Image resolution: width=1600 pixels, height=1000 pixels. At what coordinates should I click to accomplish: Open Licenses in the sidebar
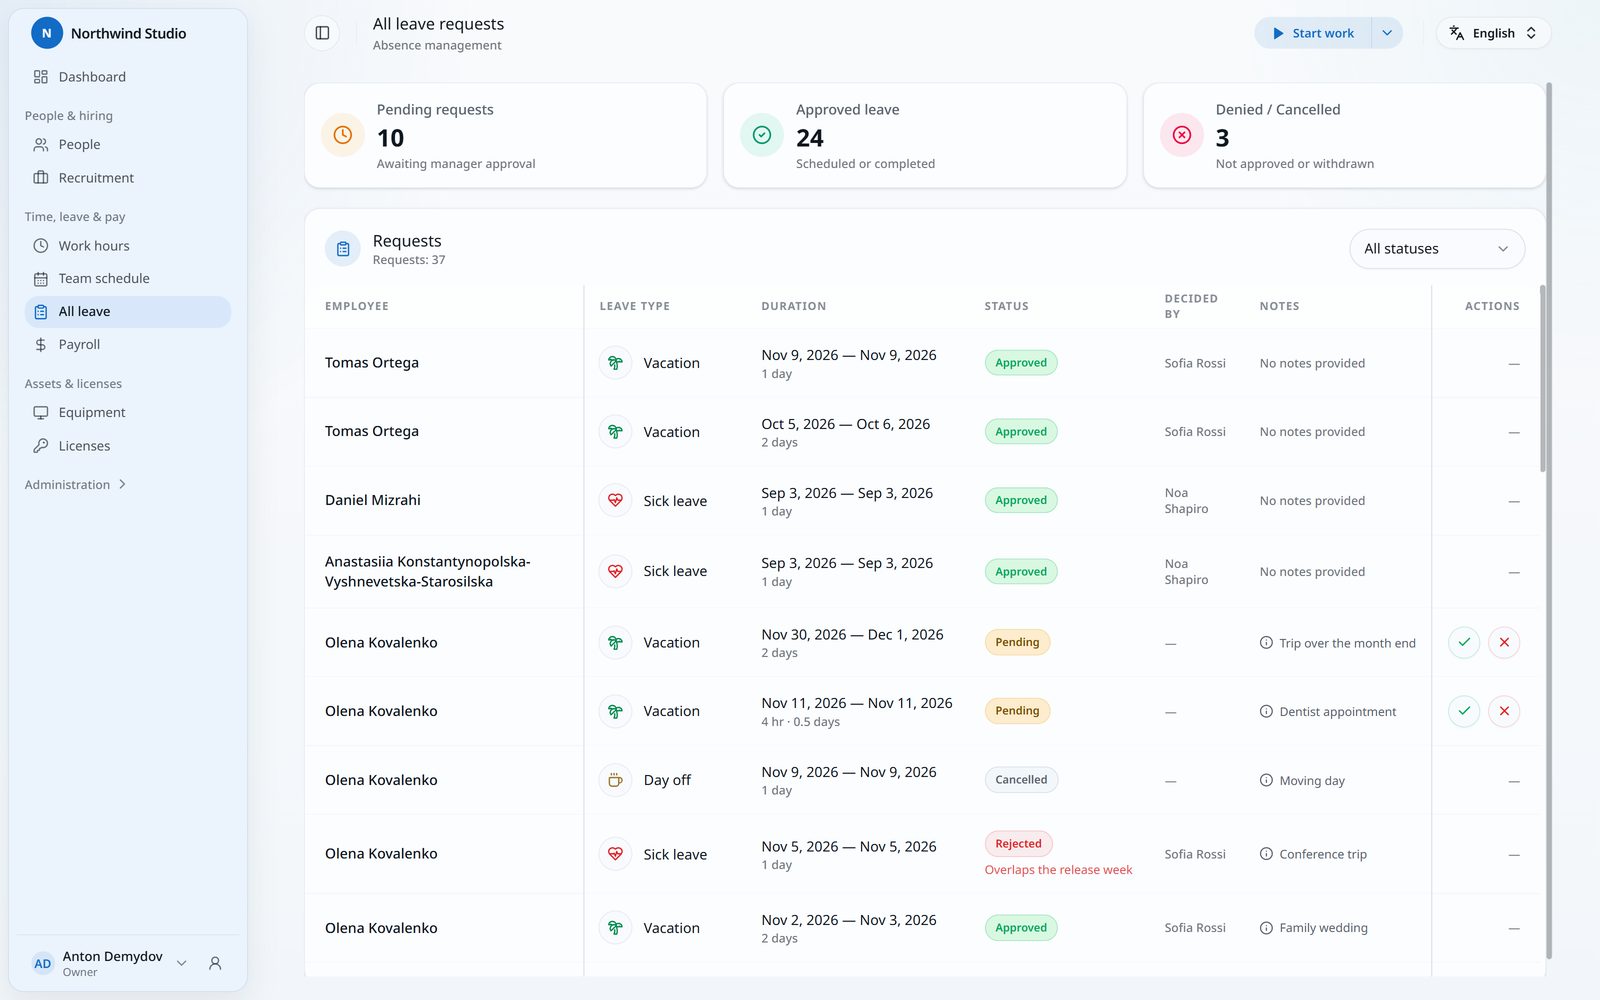pyautogui.click(x=128, y=446)
